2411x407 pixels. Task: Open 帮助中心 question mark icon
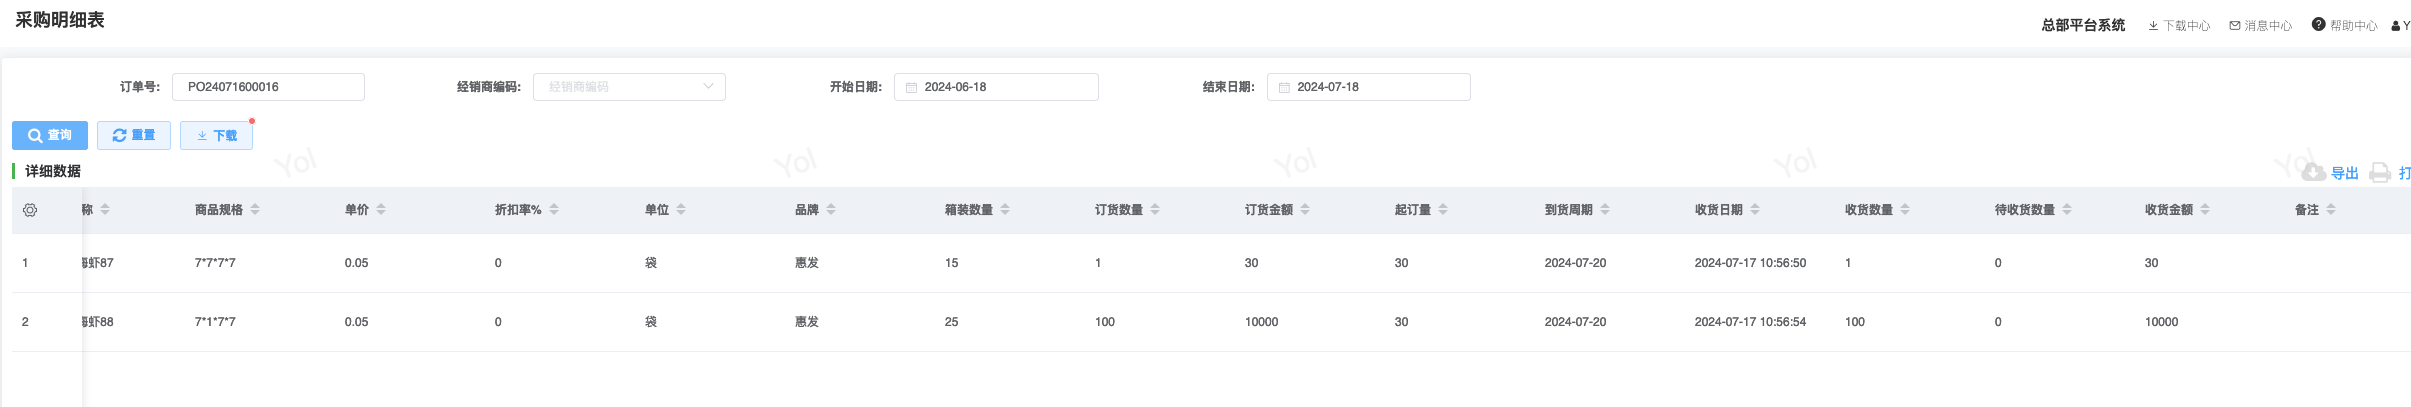point(2318,25)
